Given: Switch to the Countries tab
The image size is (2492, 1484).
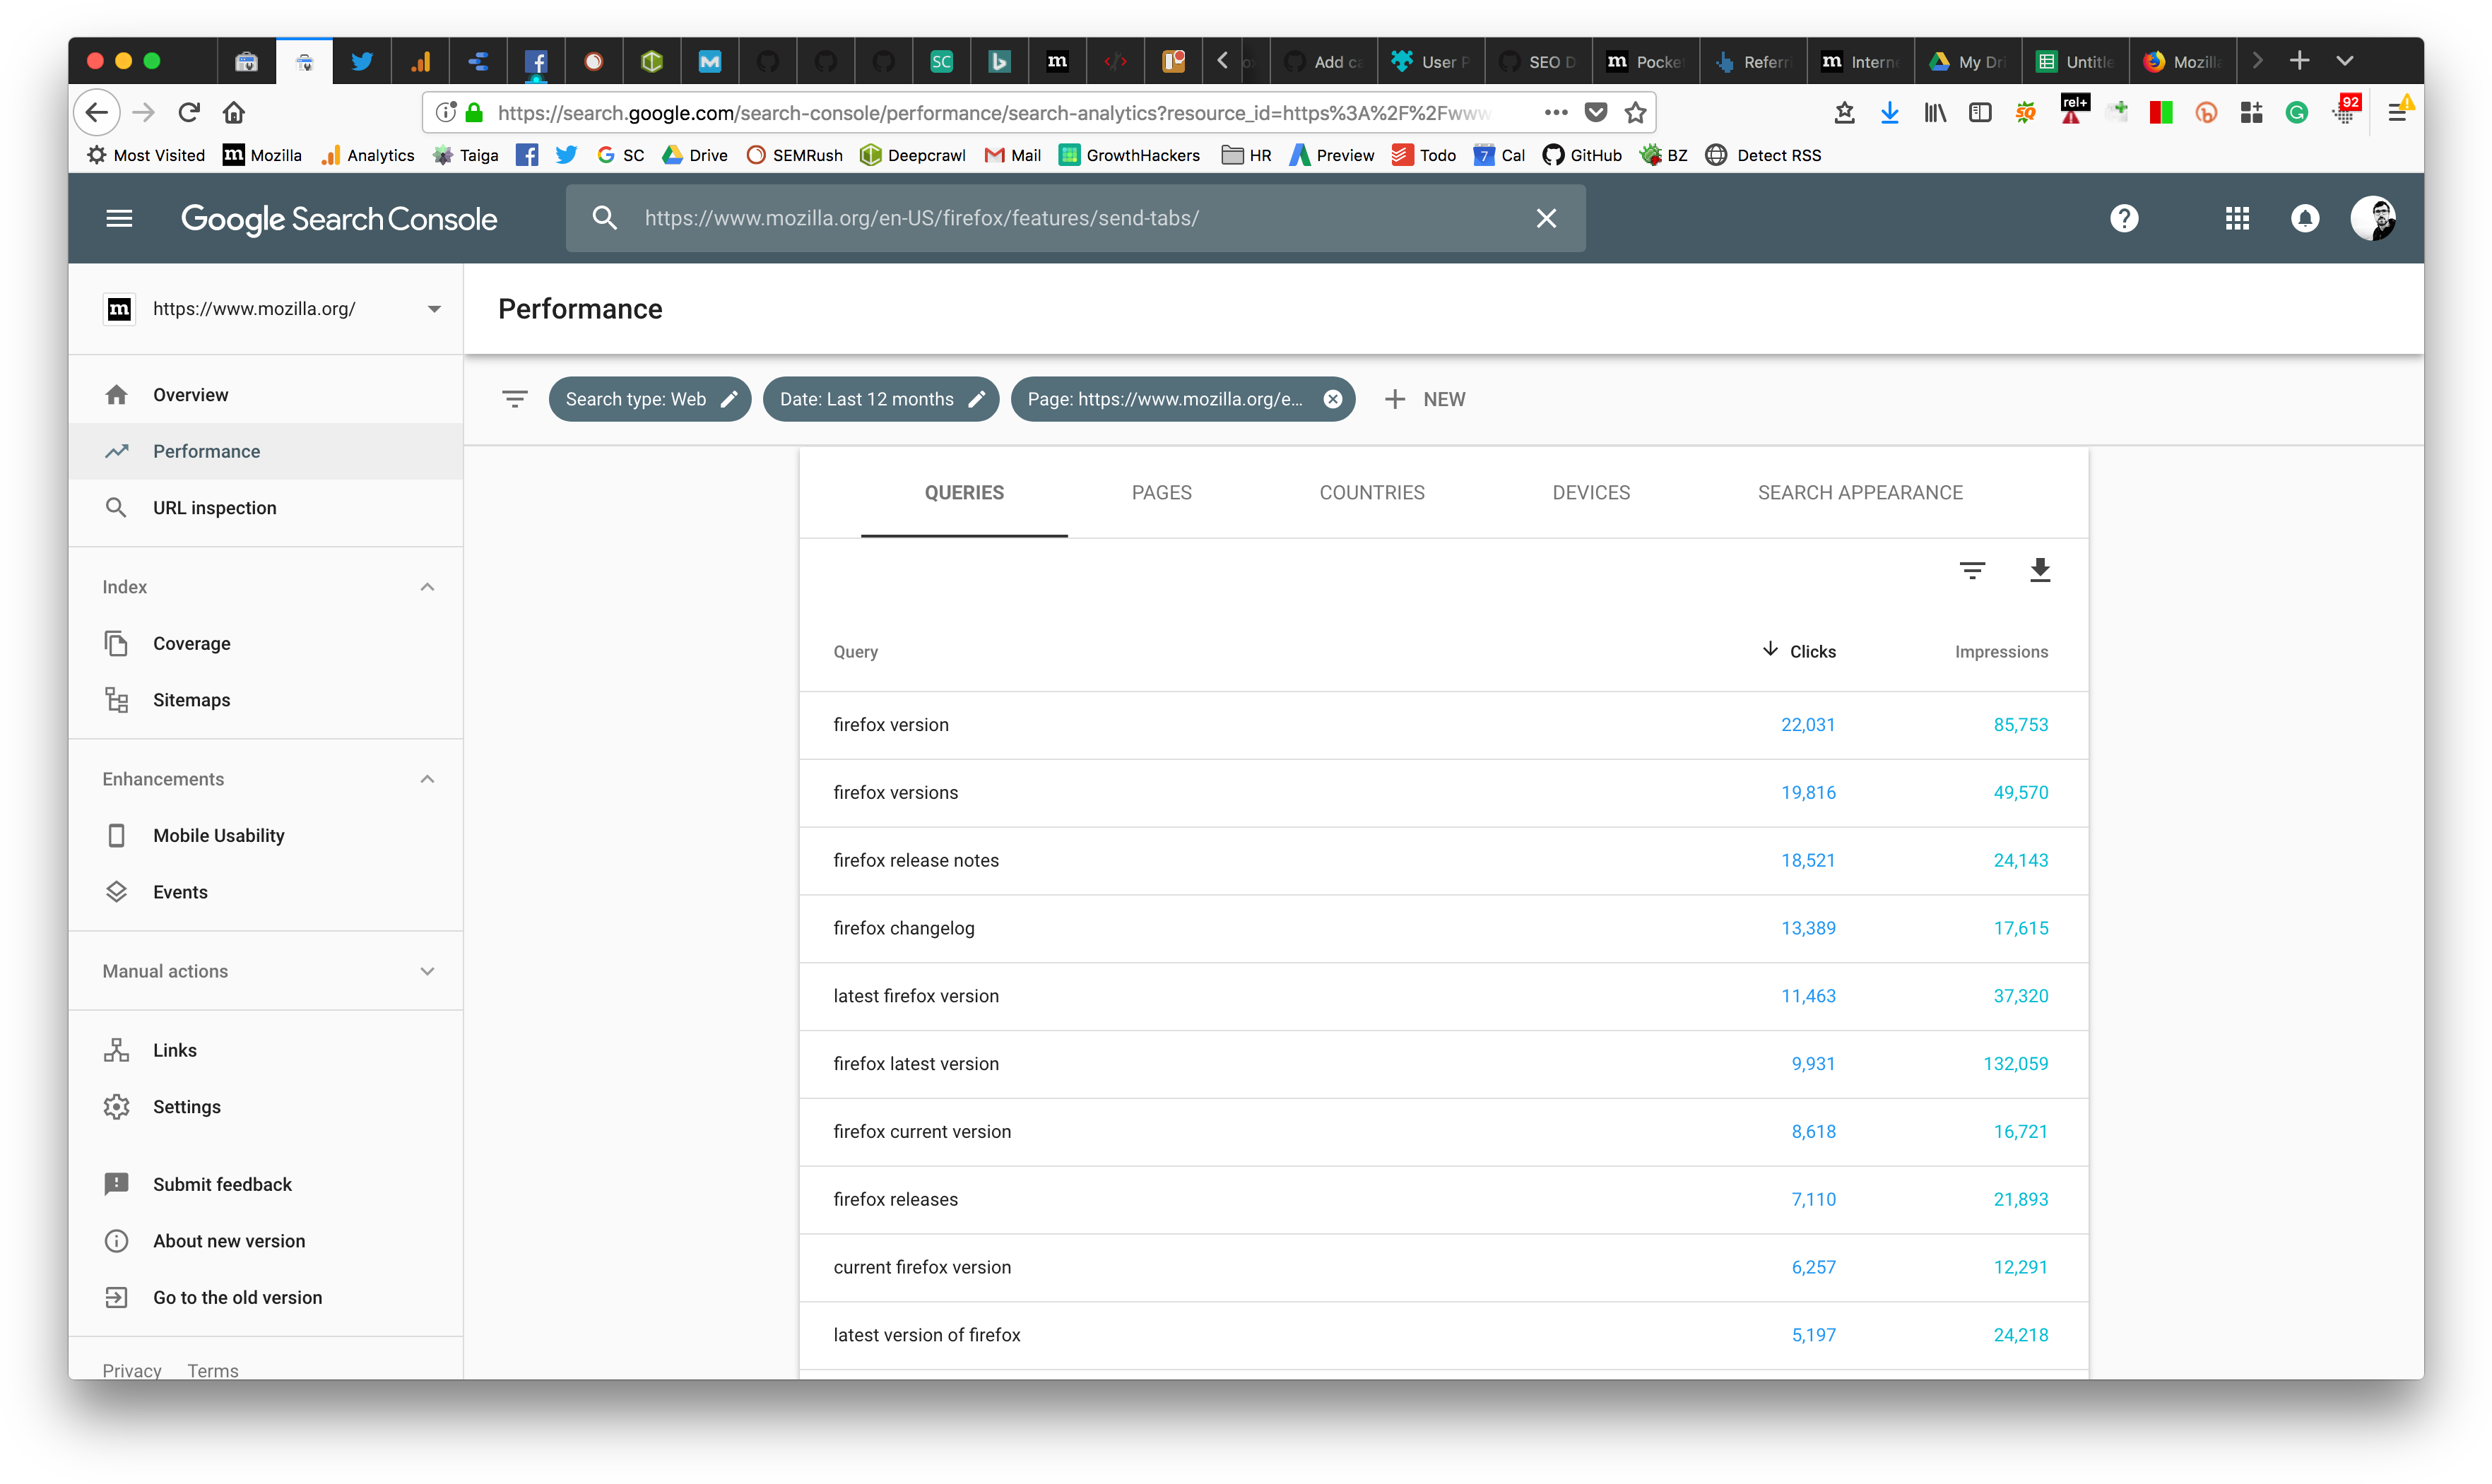Looking at the screenshot, I should coord(1371,492).
